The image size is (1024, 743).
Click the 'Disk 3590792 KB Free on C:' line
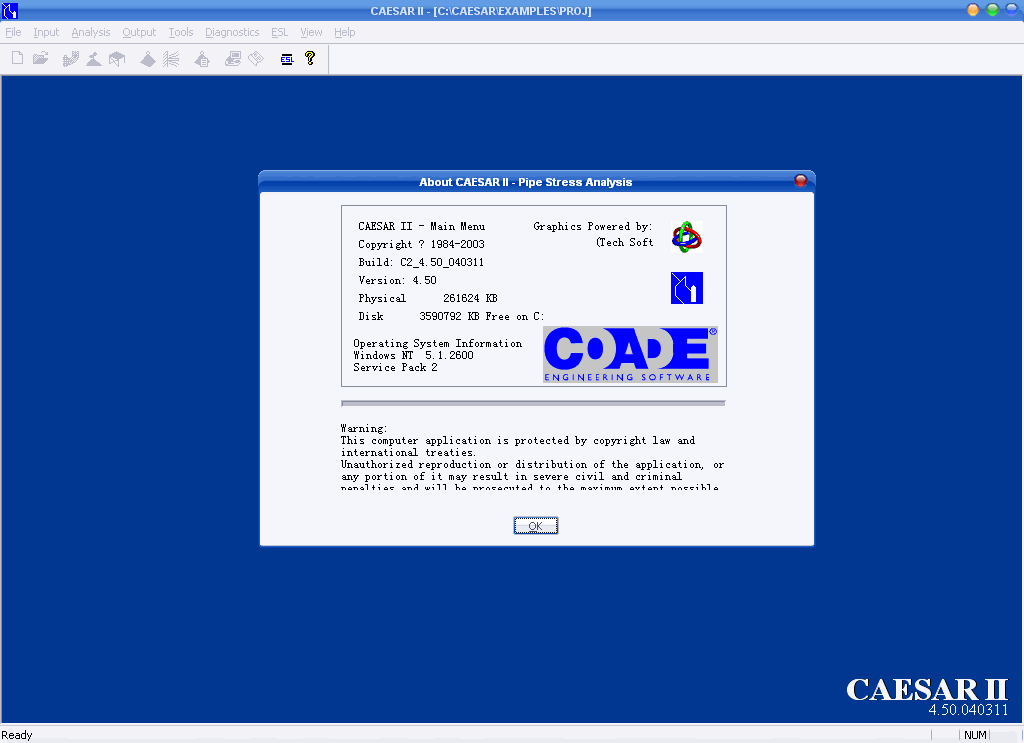pyautogui.click(x=451, y=316)
